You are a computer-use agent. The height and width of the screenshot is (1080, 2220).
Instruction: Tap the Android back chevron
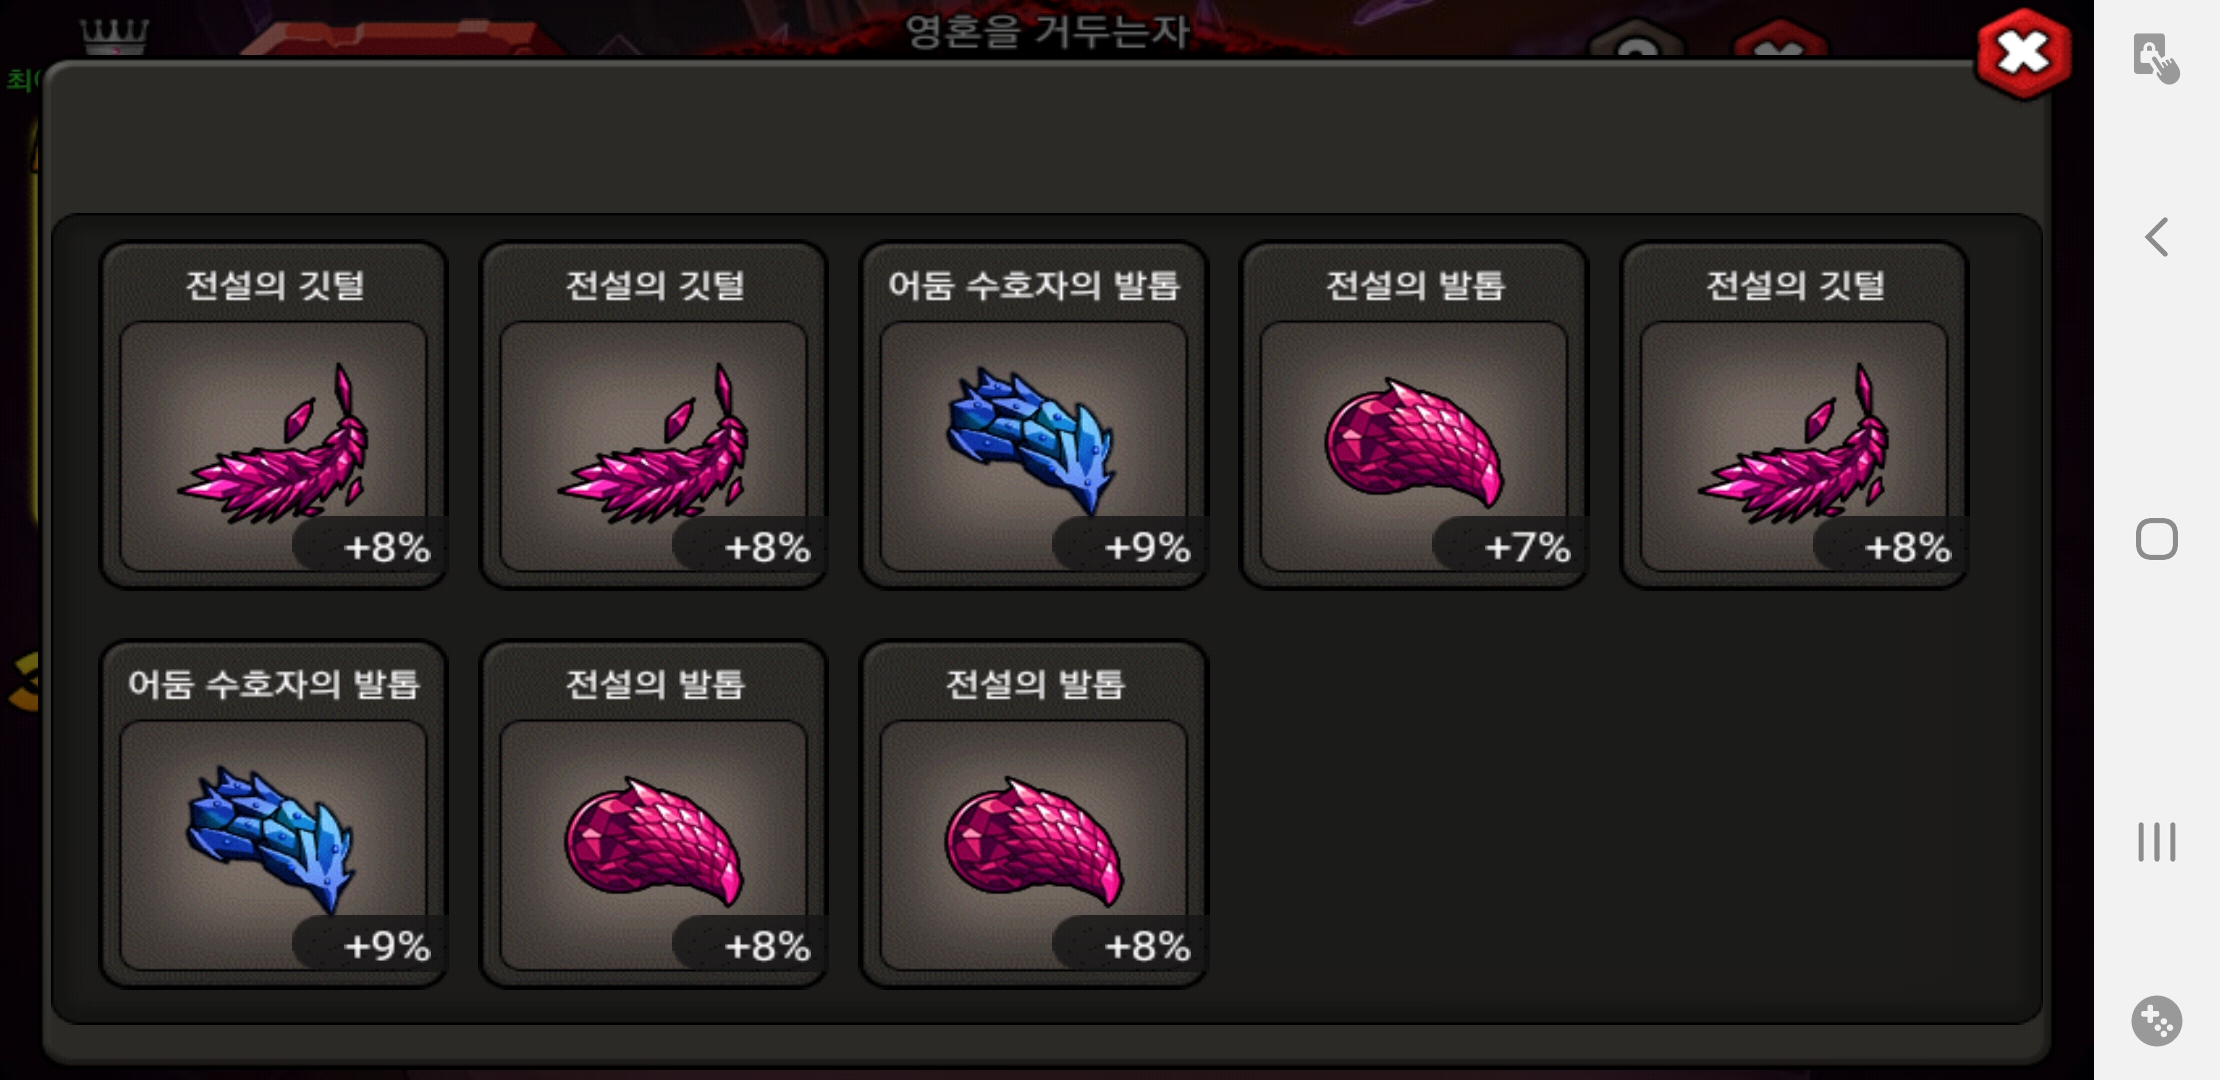(2157, 237)
